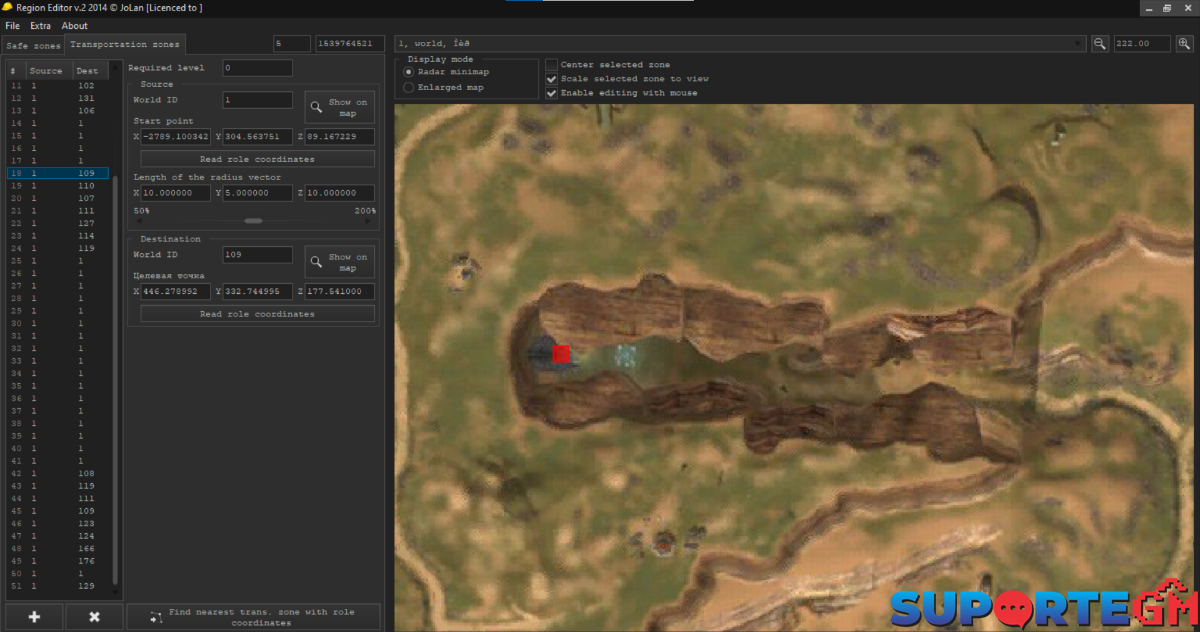Select zone row 51 with destination 129
This screenshot has width=1200, height=632.
(57, 586)
